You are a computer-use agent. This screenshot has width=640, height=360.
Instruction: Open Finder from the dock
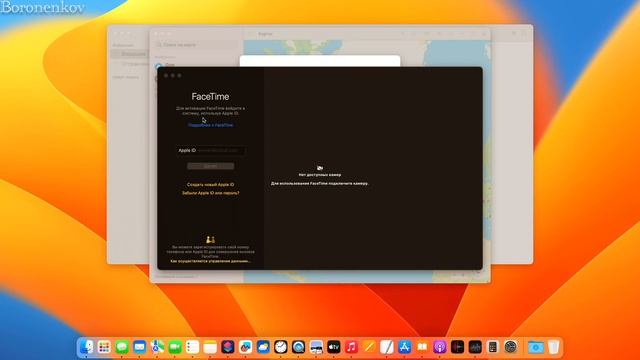click(87, 347)
